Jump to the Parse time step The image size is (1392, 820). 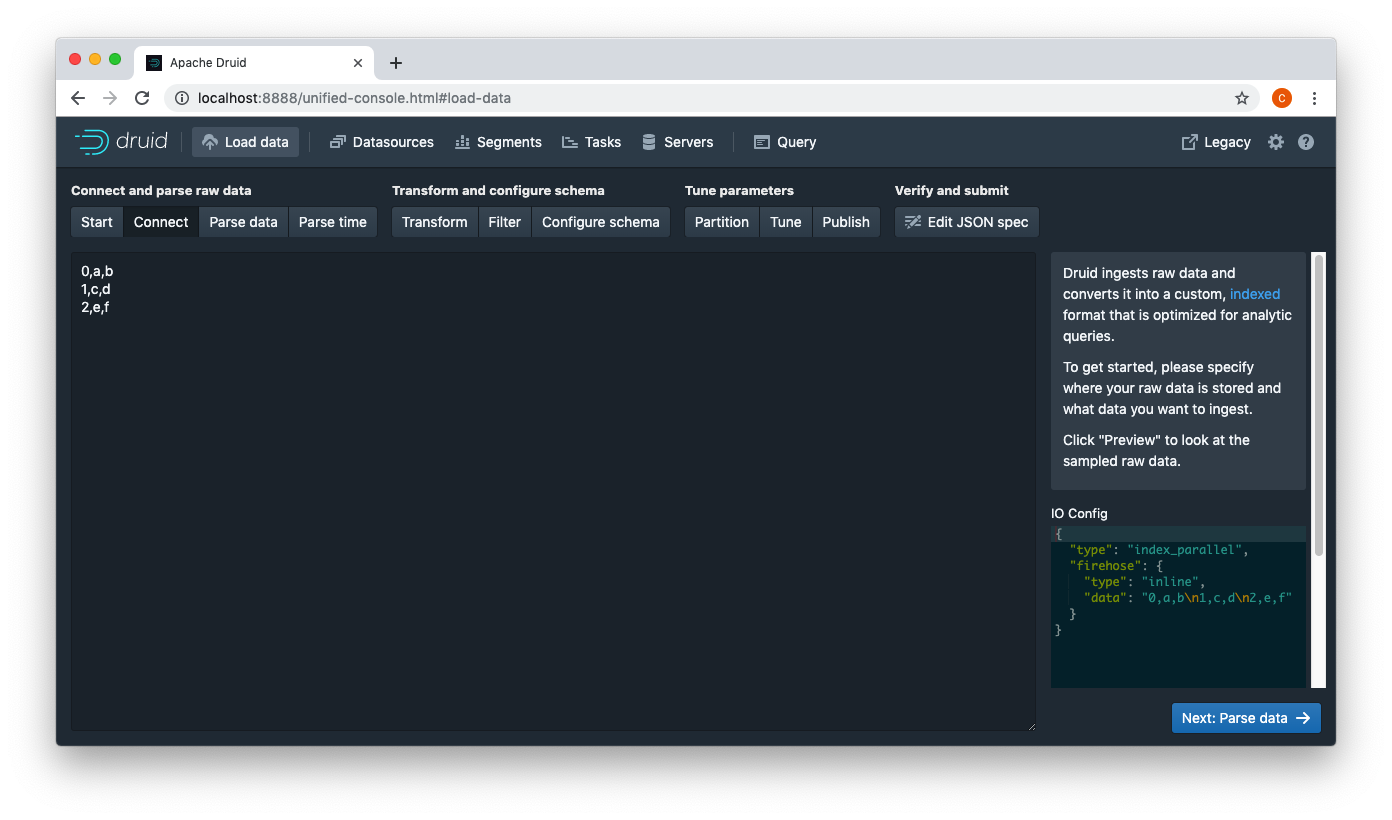tap(333, 222)
